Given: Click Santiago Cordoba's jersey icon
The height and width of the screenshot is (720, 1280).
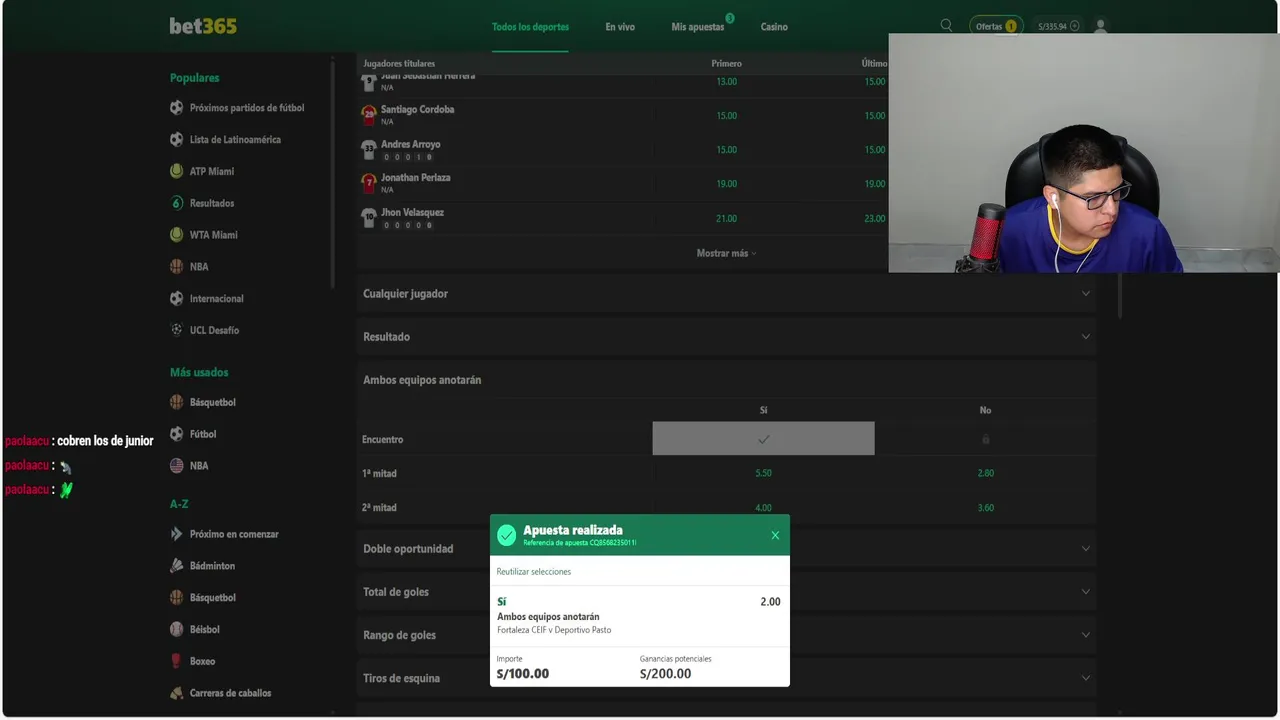Looking at the screenshot, I should [x=369, y=115].
